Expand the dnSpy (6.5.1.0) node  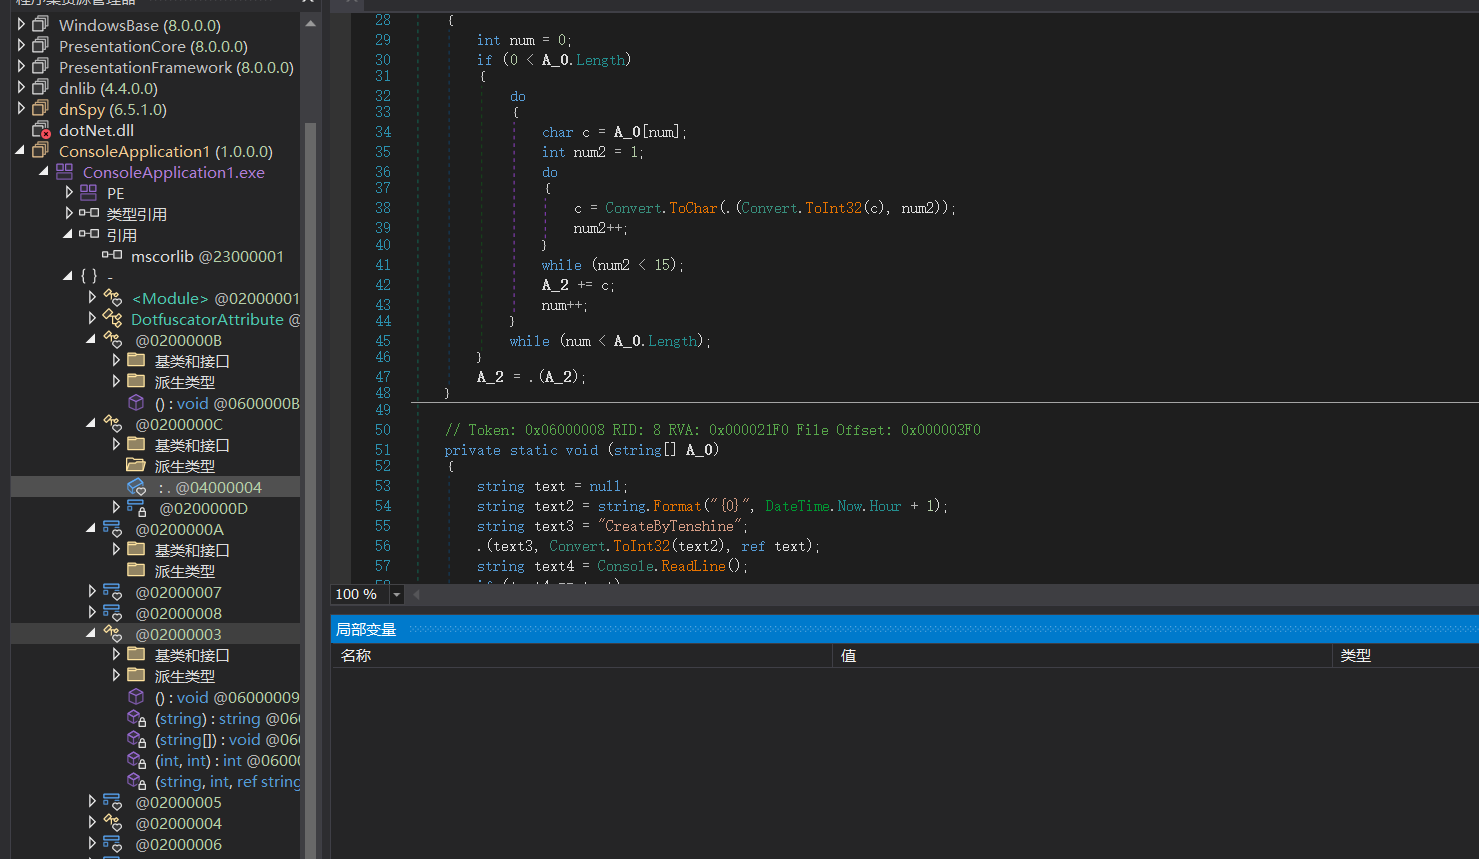tap(21, 108)
